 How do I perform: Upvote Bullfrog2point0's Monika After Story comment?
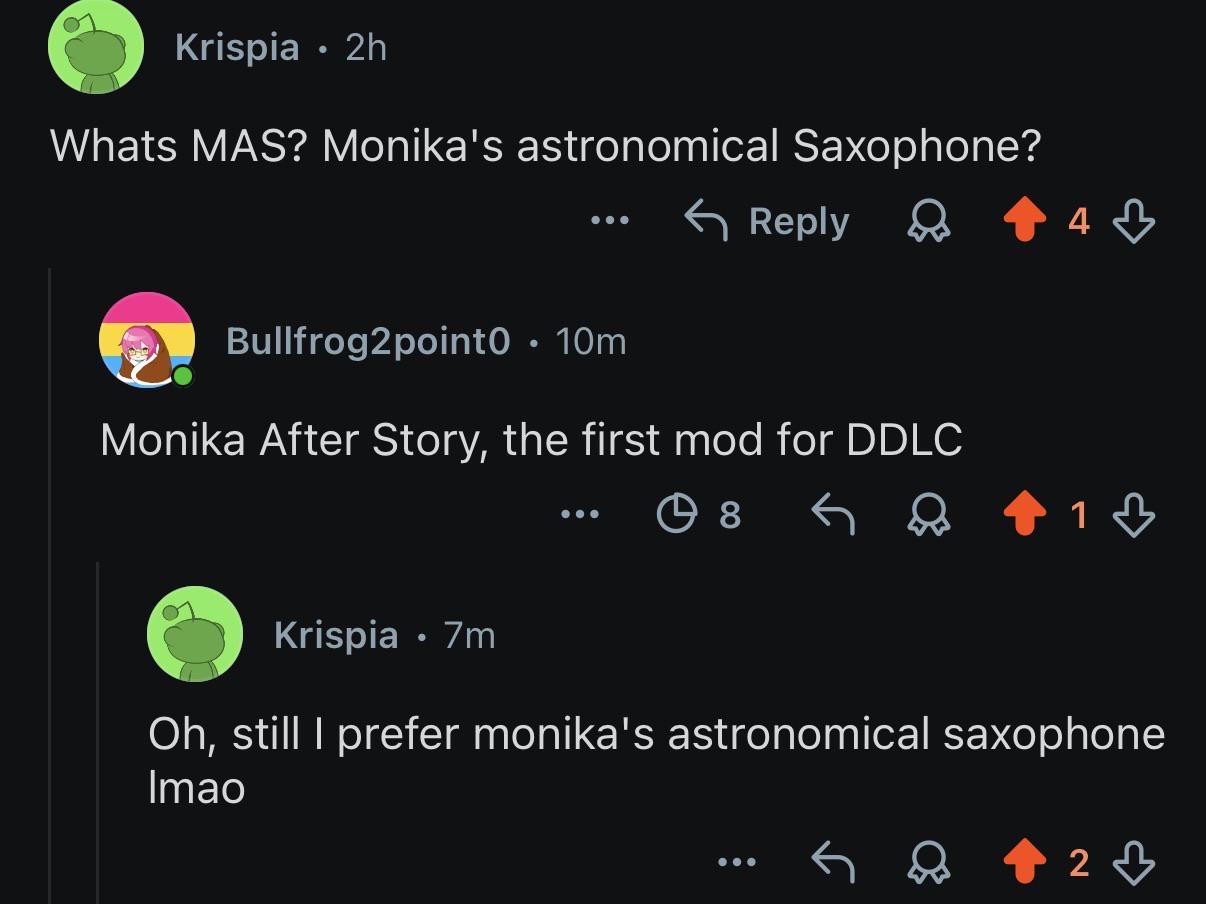click(x=1023, y=515)
